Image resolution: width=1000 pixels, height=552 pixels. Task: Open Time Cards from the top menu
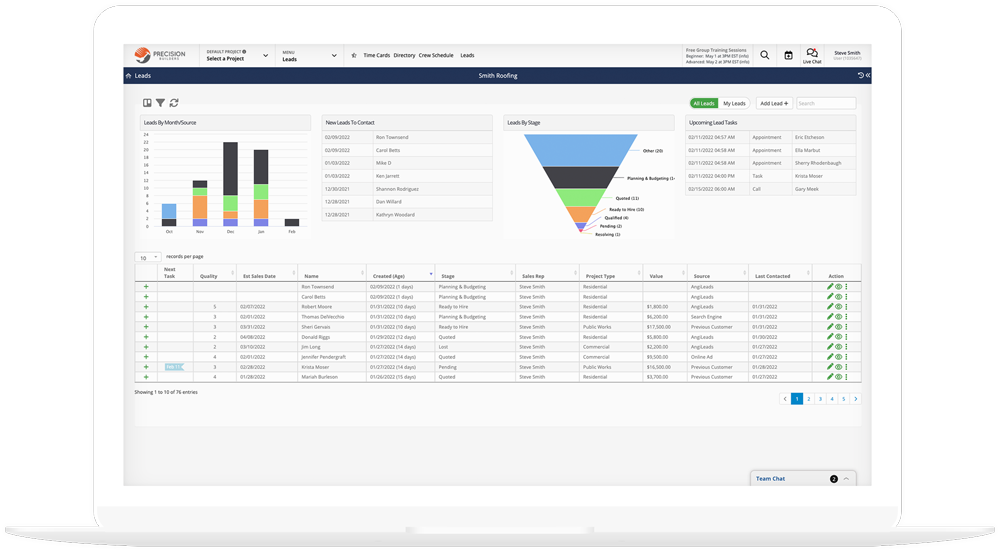click(375, 56)
